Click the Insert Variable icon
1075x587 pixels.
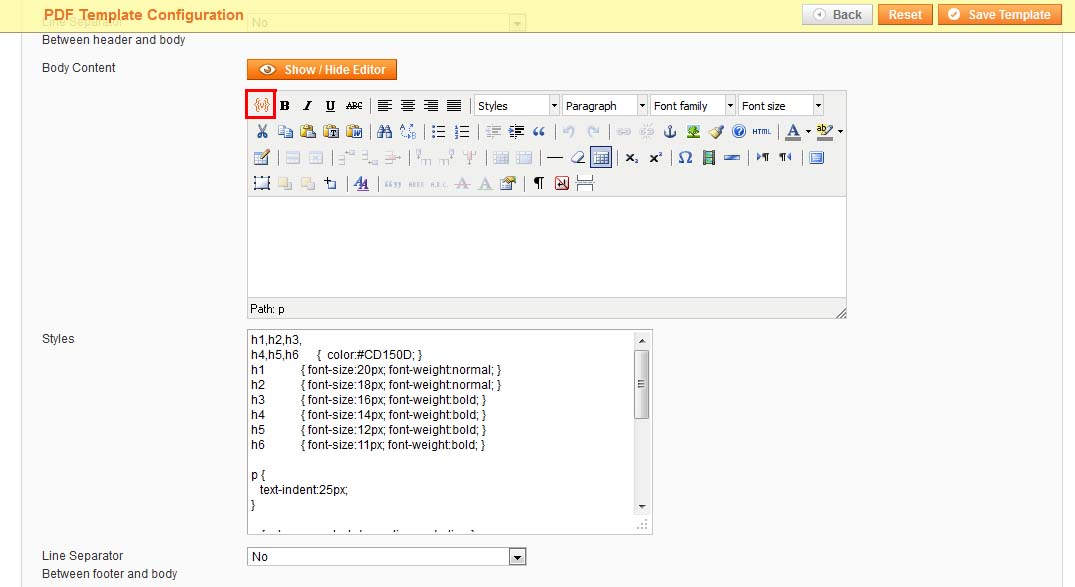click(x=261, y=105)
